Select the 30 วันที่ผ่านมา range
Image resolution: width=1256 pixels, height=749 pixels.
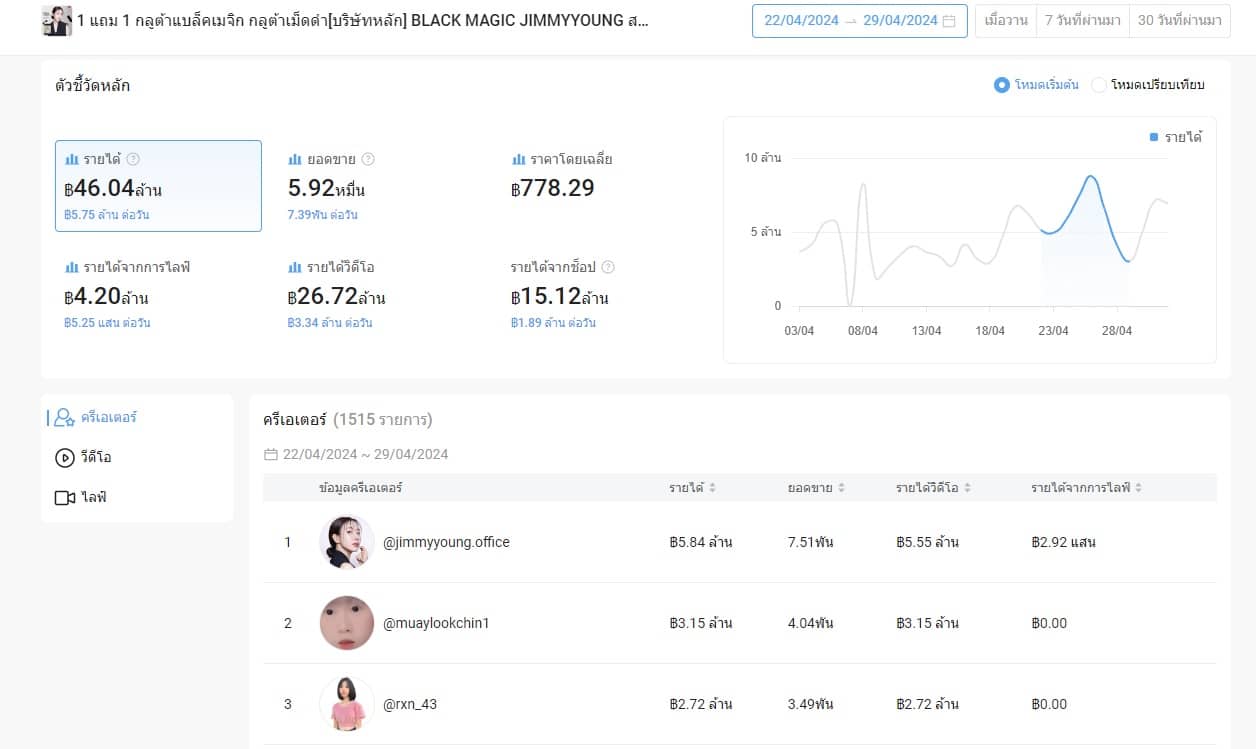pos(1179,21)
